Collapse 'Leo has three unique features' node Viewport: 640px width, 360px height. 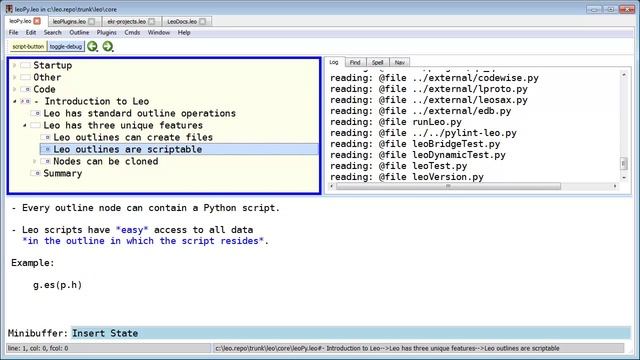(x=25, y=125)
